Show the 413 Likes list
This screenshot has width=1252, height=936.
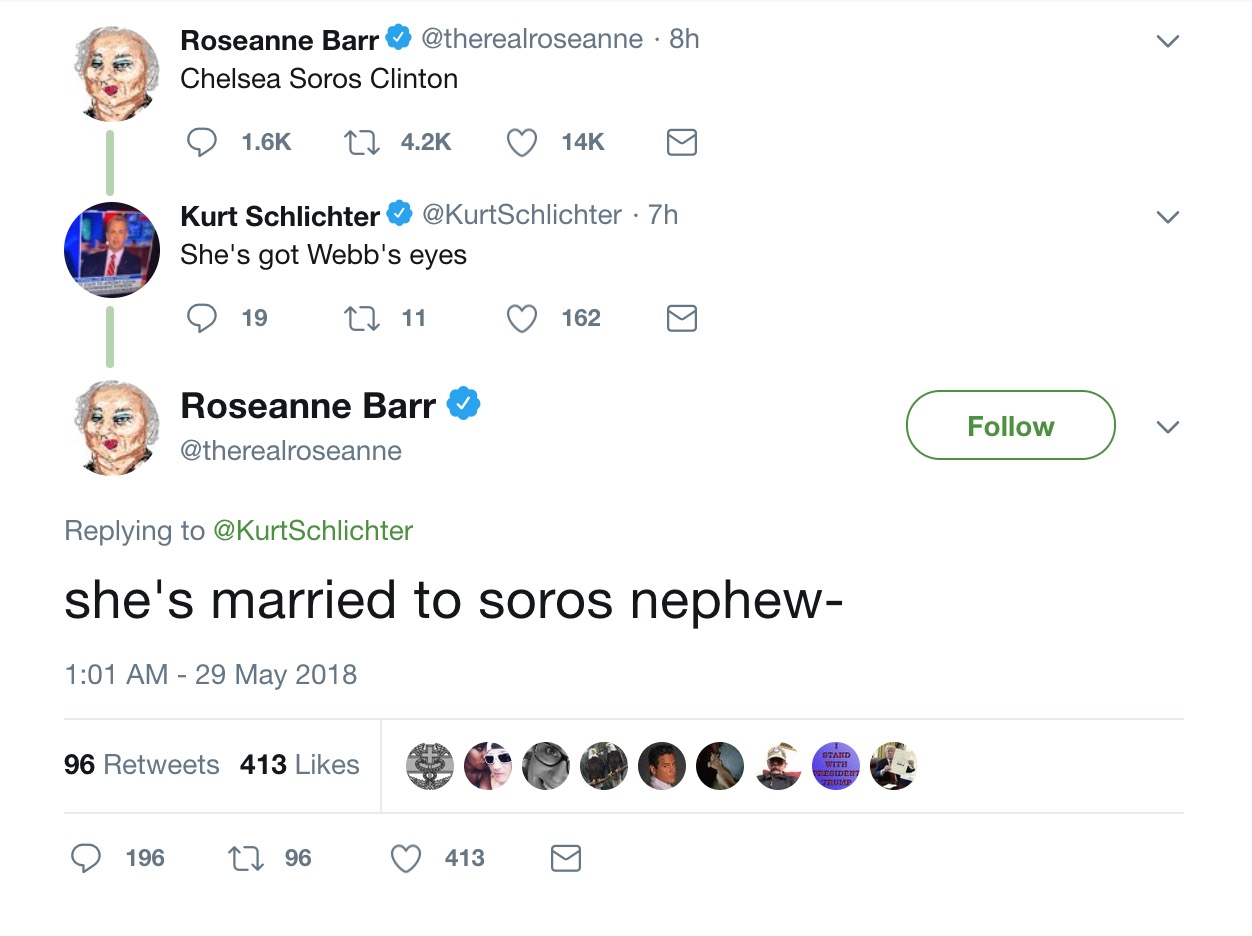coord(299,765)
